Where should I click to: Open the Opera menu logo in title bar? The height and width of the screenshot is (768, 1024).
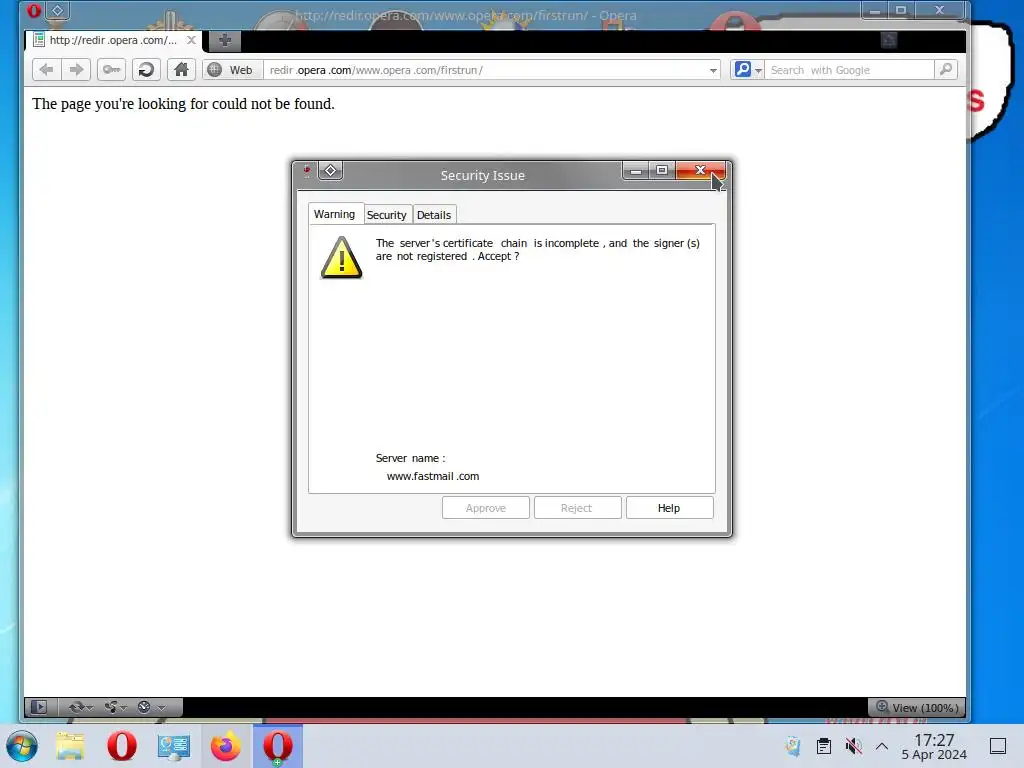(33, 10)
